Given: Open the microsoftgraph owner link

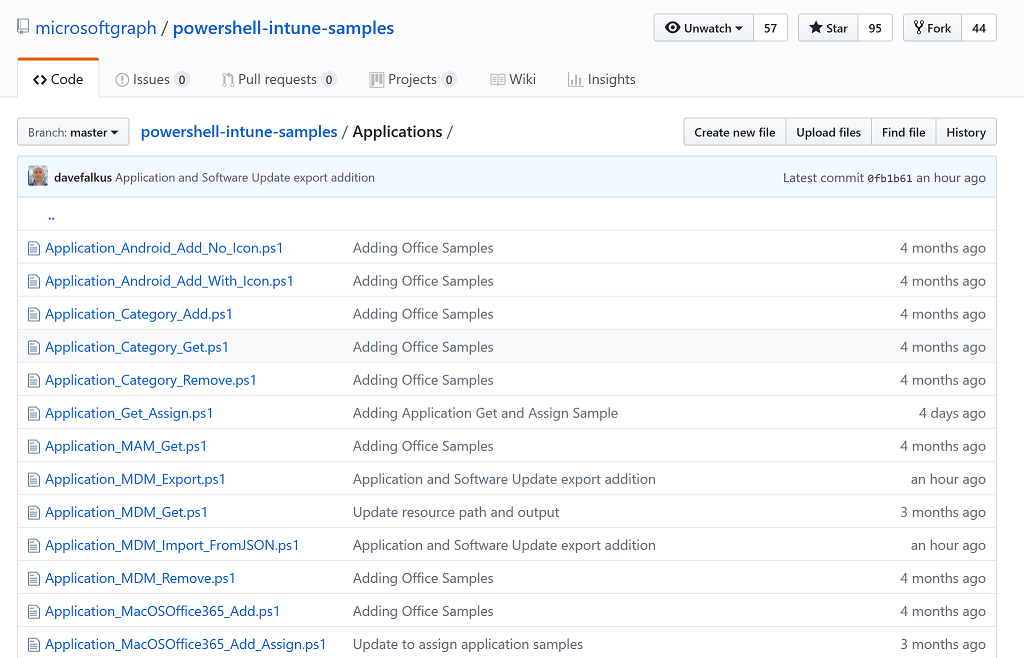Looking at the screenshot, I should point(96,28).
